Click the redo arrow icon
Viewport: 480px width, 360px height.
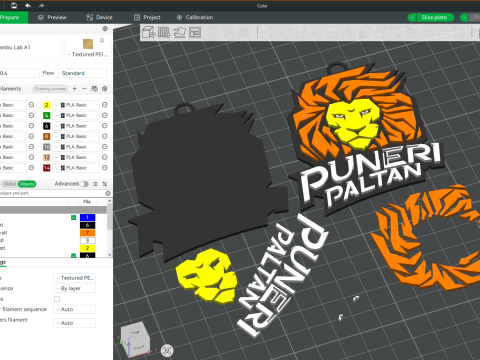[41, 5]
